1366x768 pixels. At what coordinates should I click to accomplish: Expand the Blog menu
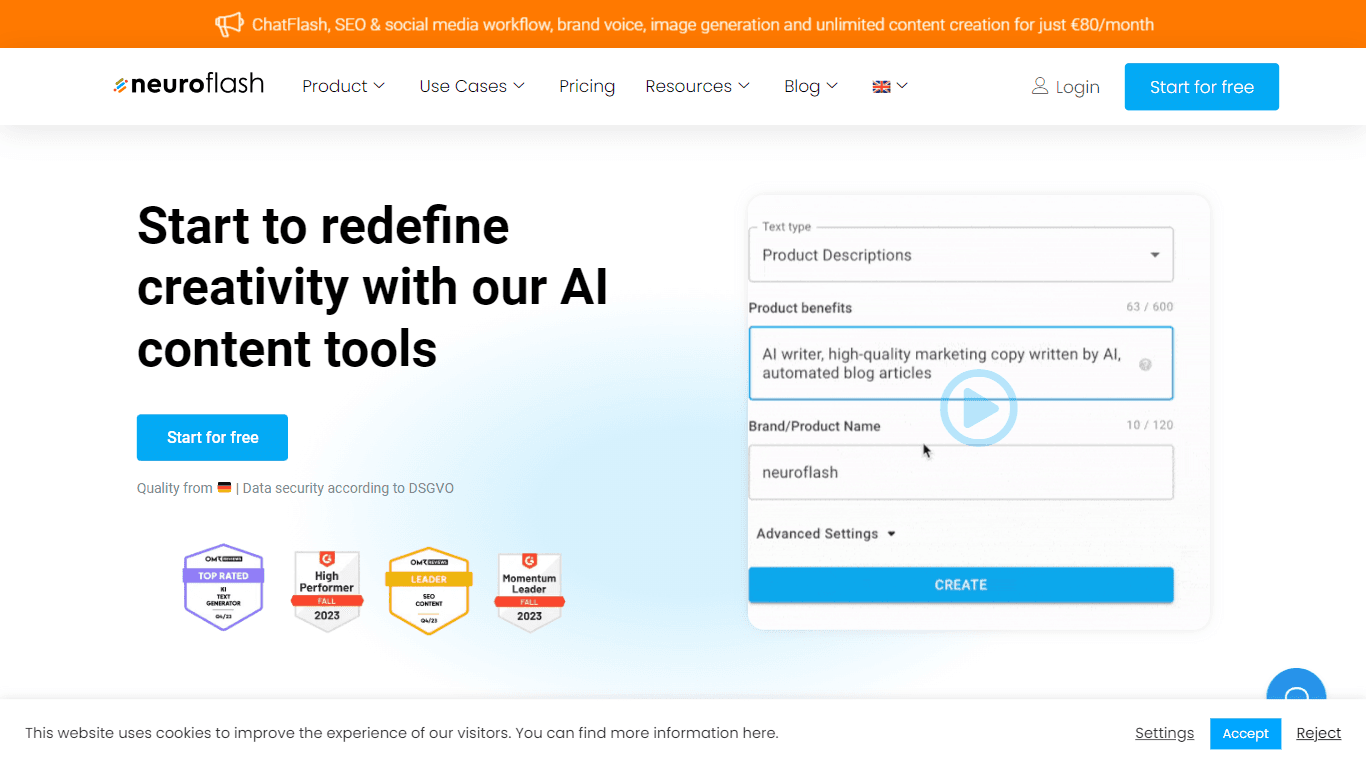[x=811, y=86]
